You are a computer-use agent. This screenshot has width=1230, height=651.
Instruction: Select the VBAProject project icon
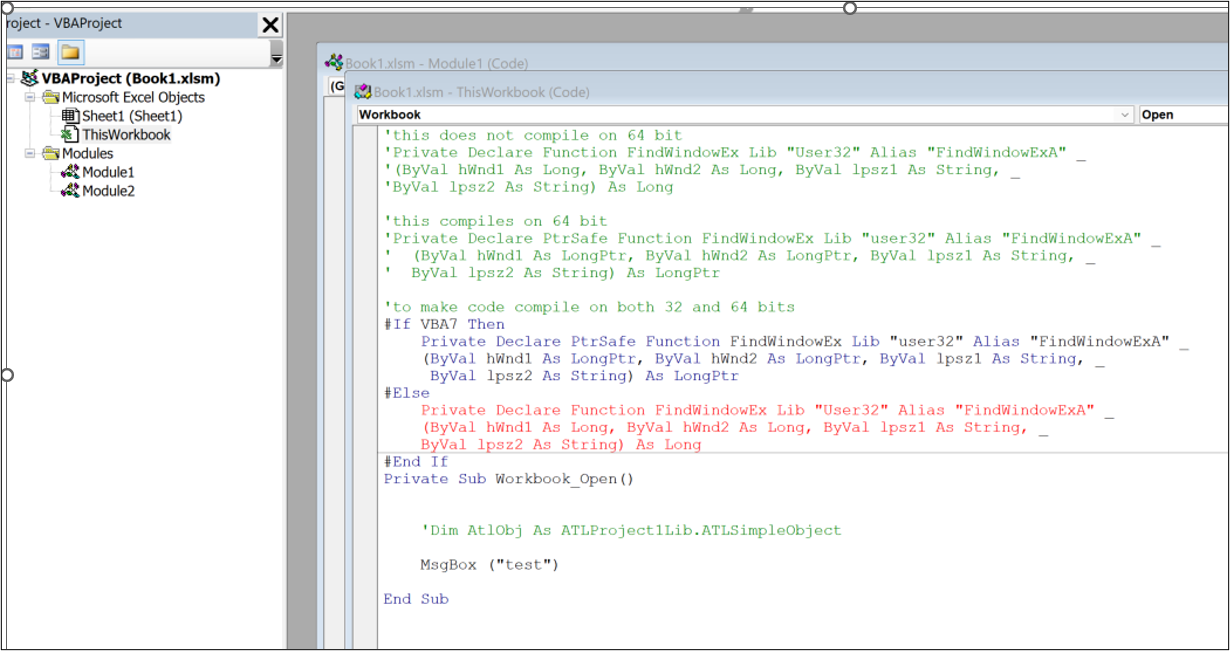pyautogui.click(x=30, y=78)
